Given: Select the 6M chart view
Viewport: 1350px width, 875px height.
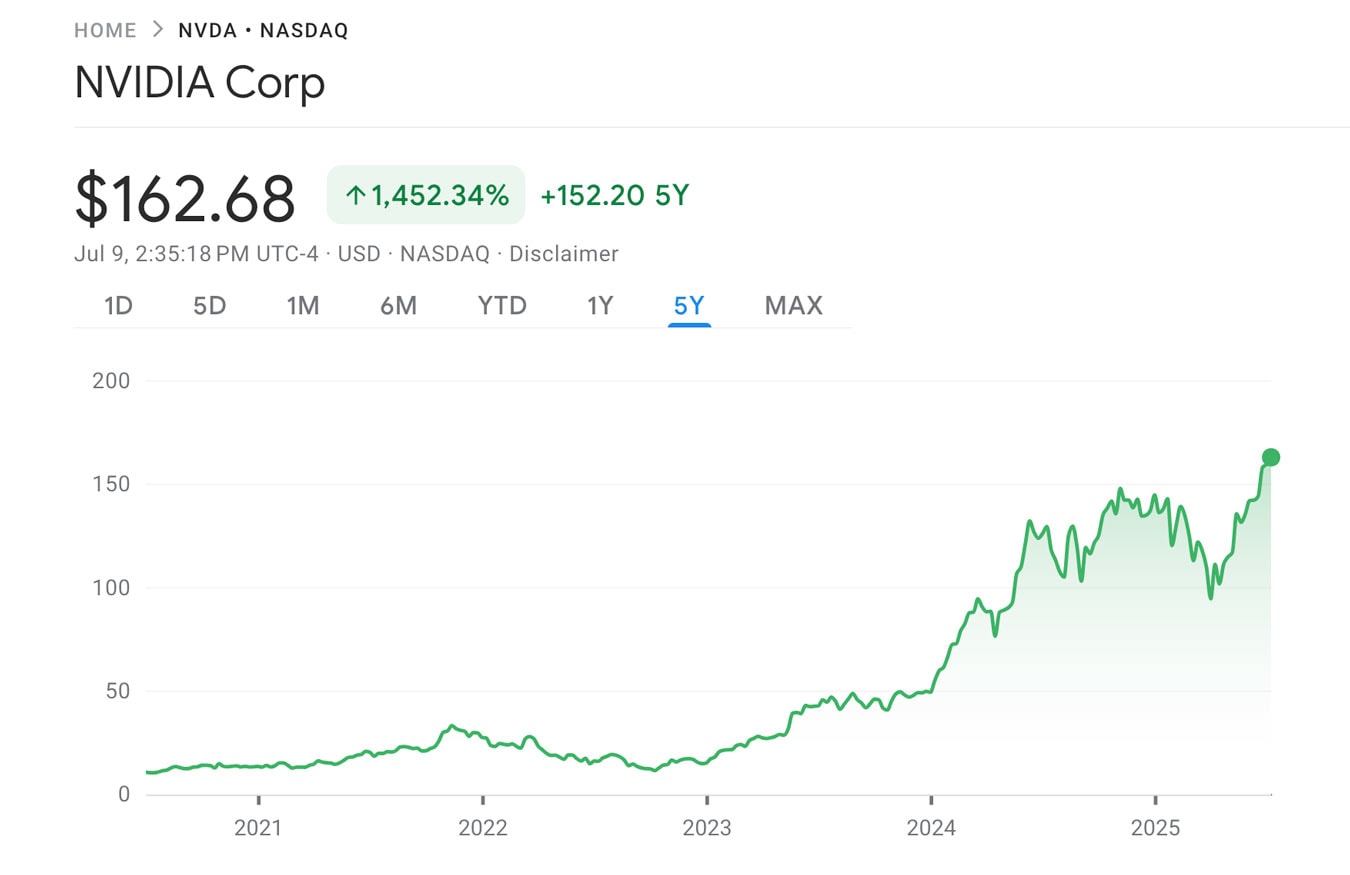Looking at the screenshot, I should click(x=399, y=306).
